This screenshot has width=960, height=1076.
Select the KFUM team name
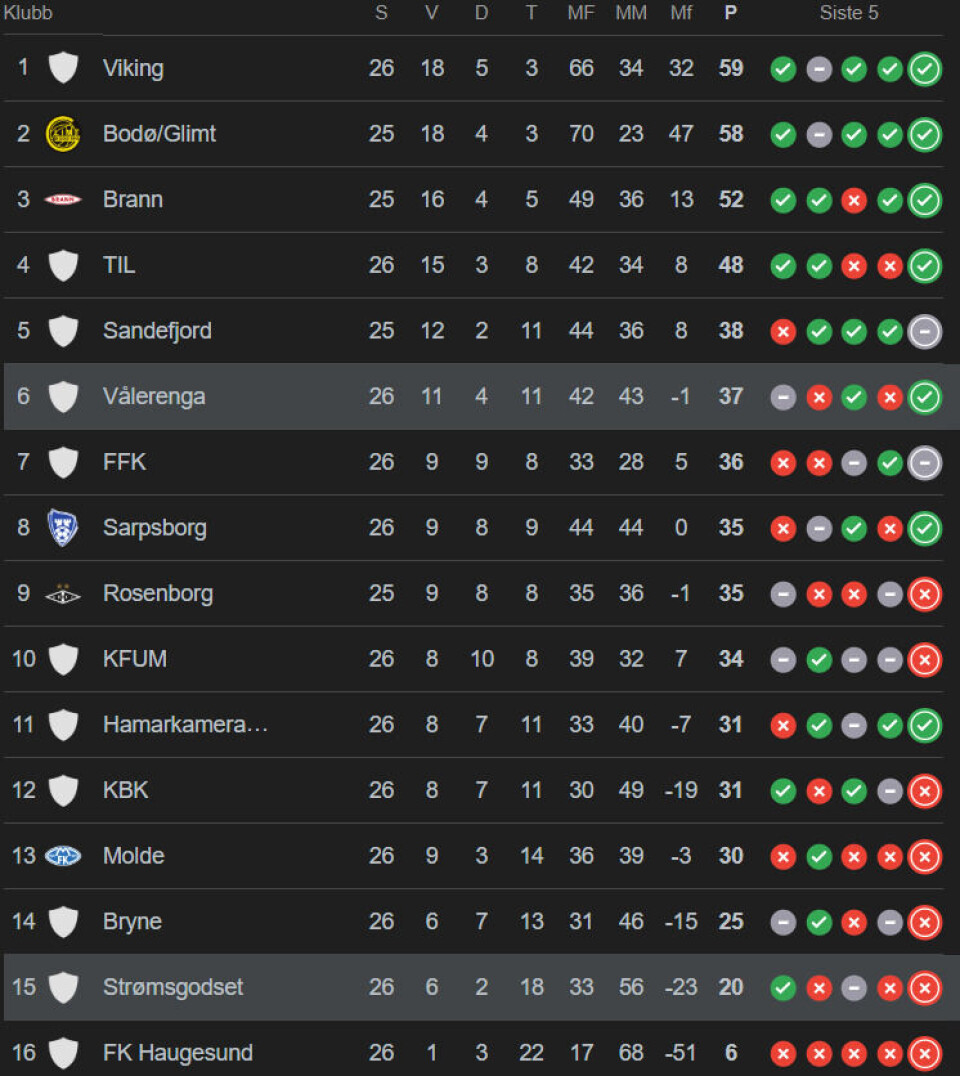pyautogui.click(x=134, y=659)
